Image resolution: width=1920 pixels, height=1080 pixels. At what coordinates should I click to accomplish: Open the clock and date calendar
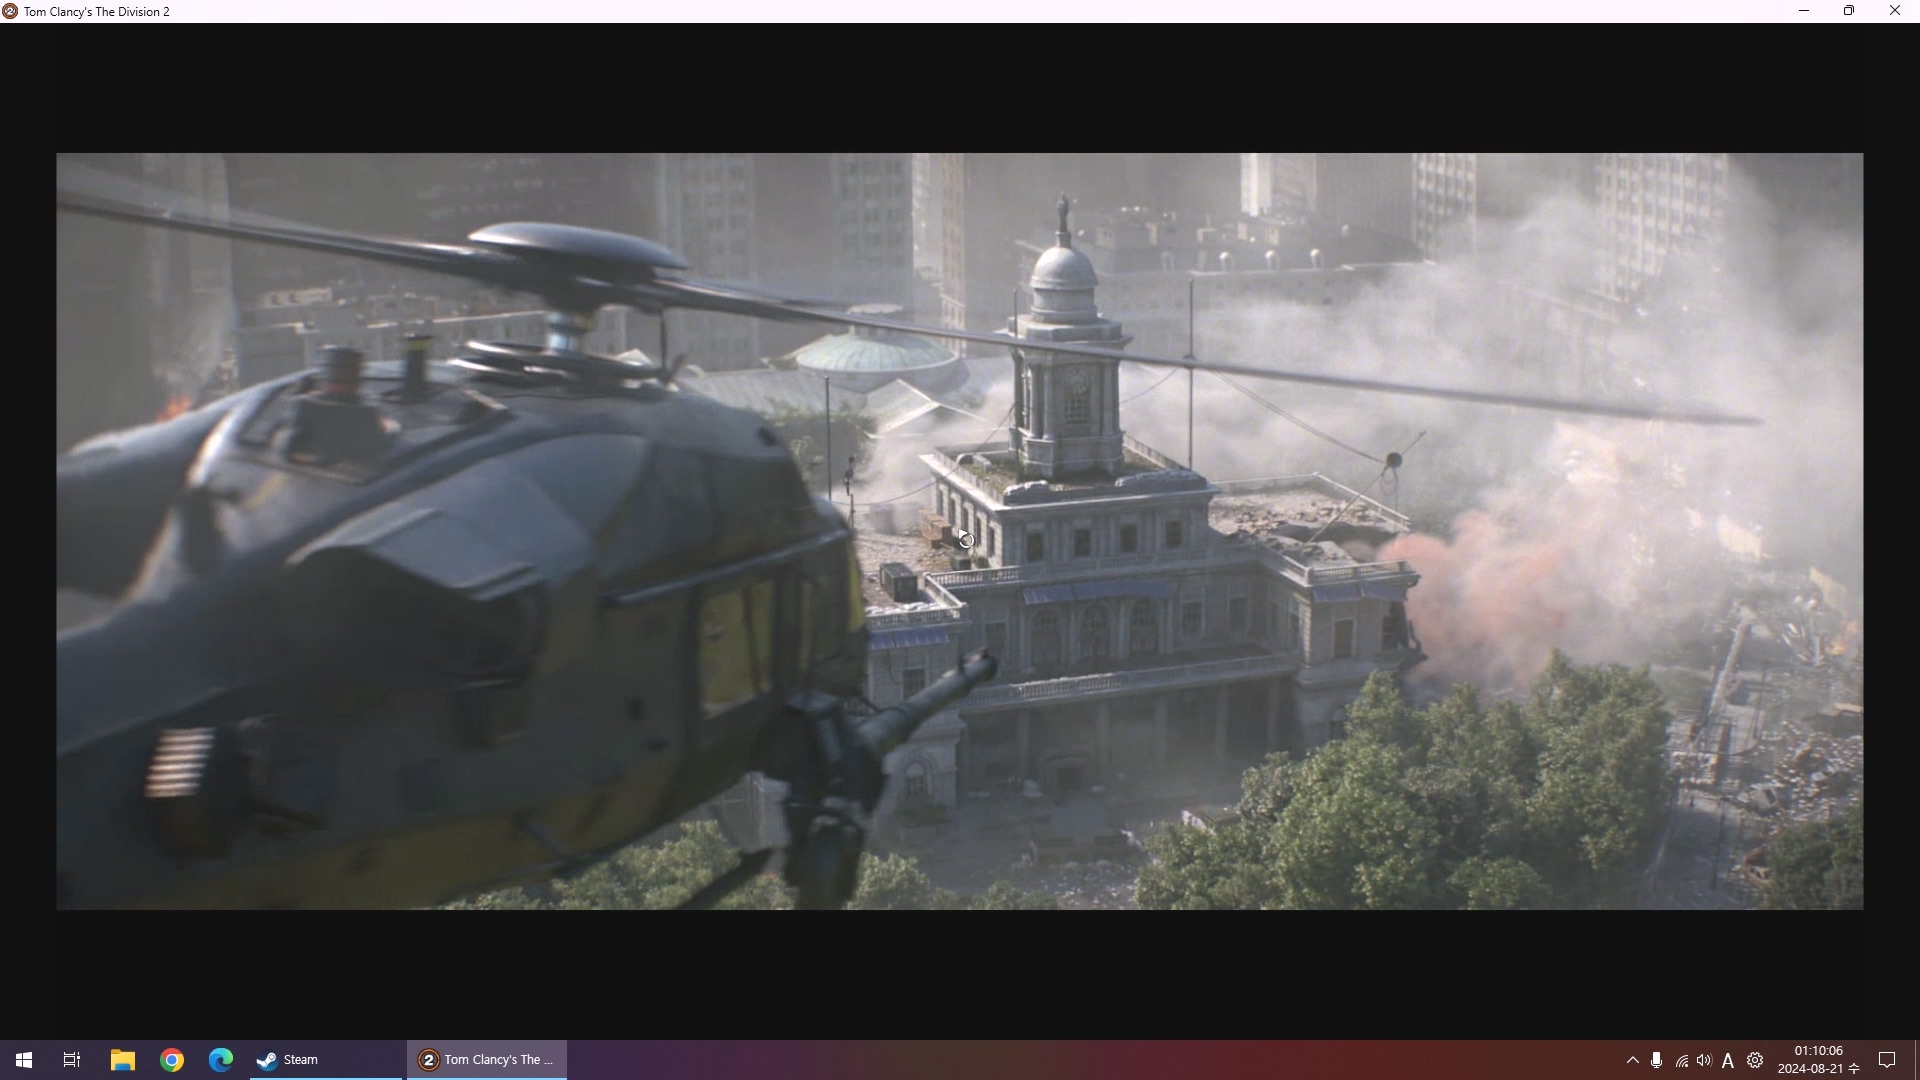(1818, 1060)
